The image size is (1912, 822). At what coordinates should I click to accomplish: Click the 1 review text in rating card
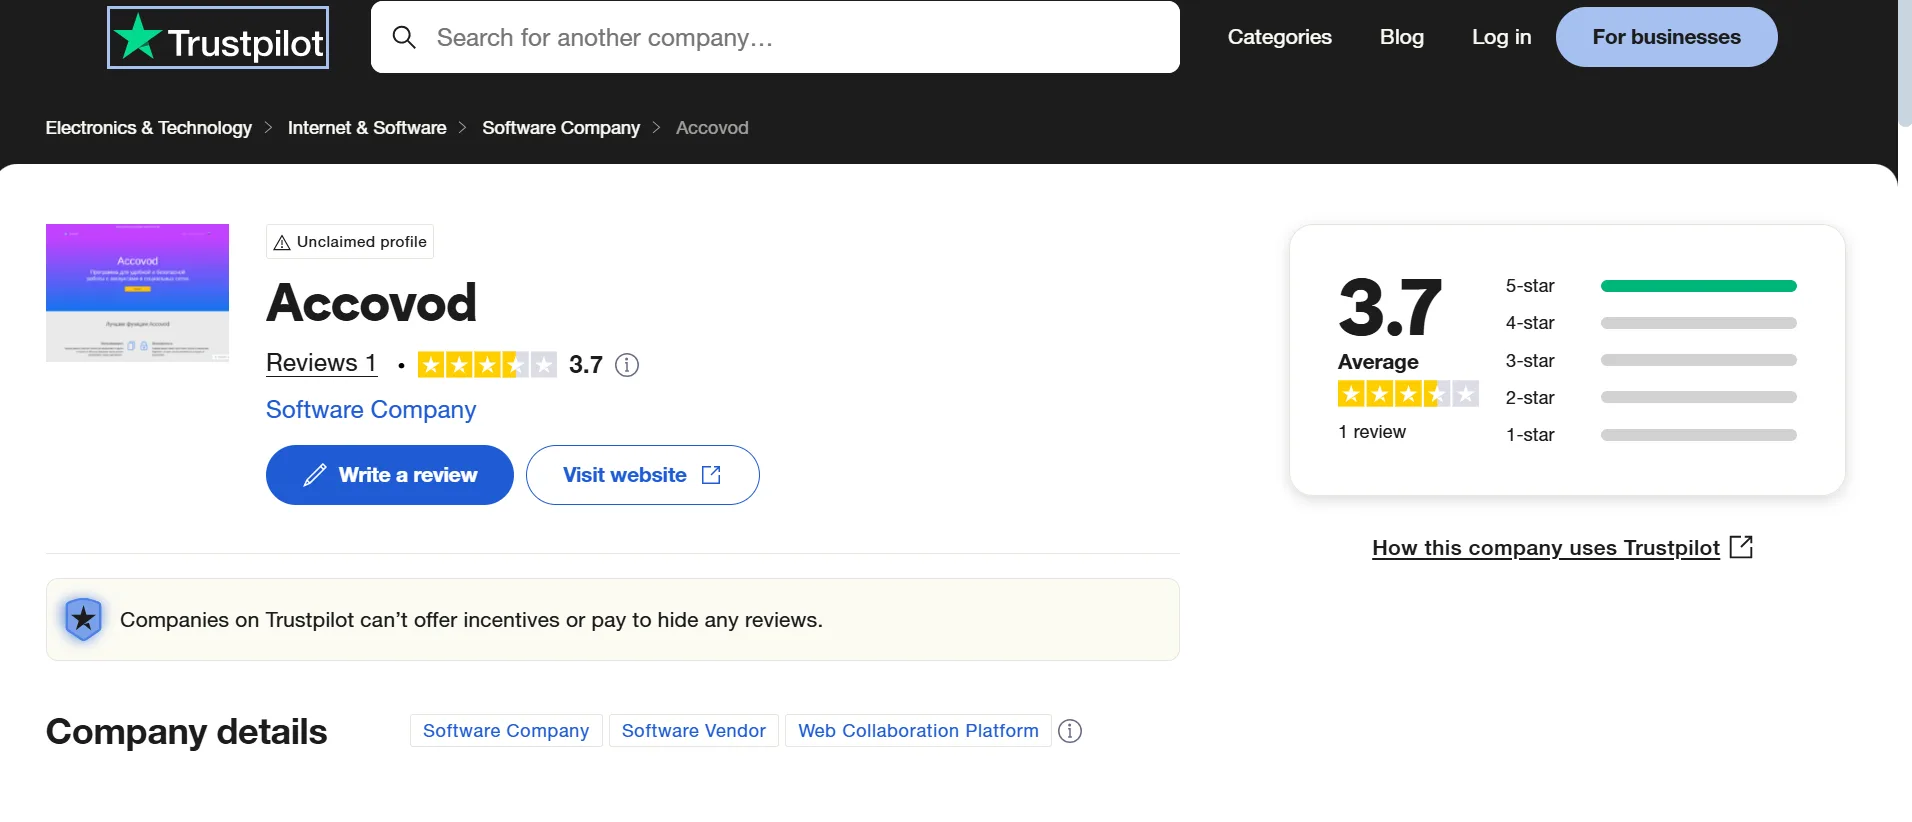pyautogui.click(x=1372, y=432)
